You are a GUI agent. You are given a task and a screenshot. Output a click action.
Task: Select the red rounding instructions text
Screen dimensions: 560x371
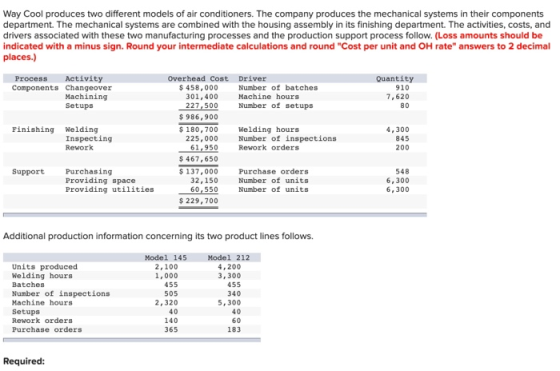(277, 46)
